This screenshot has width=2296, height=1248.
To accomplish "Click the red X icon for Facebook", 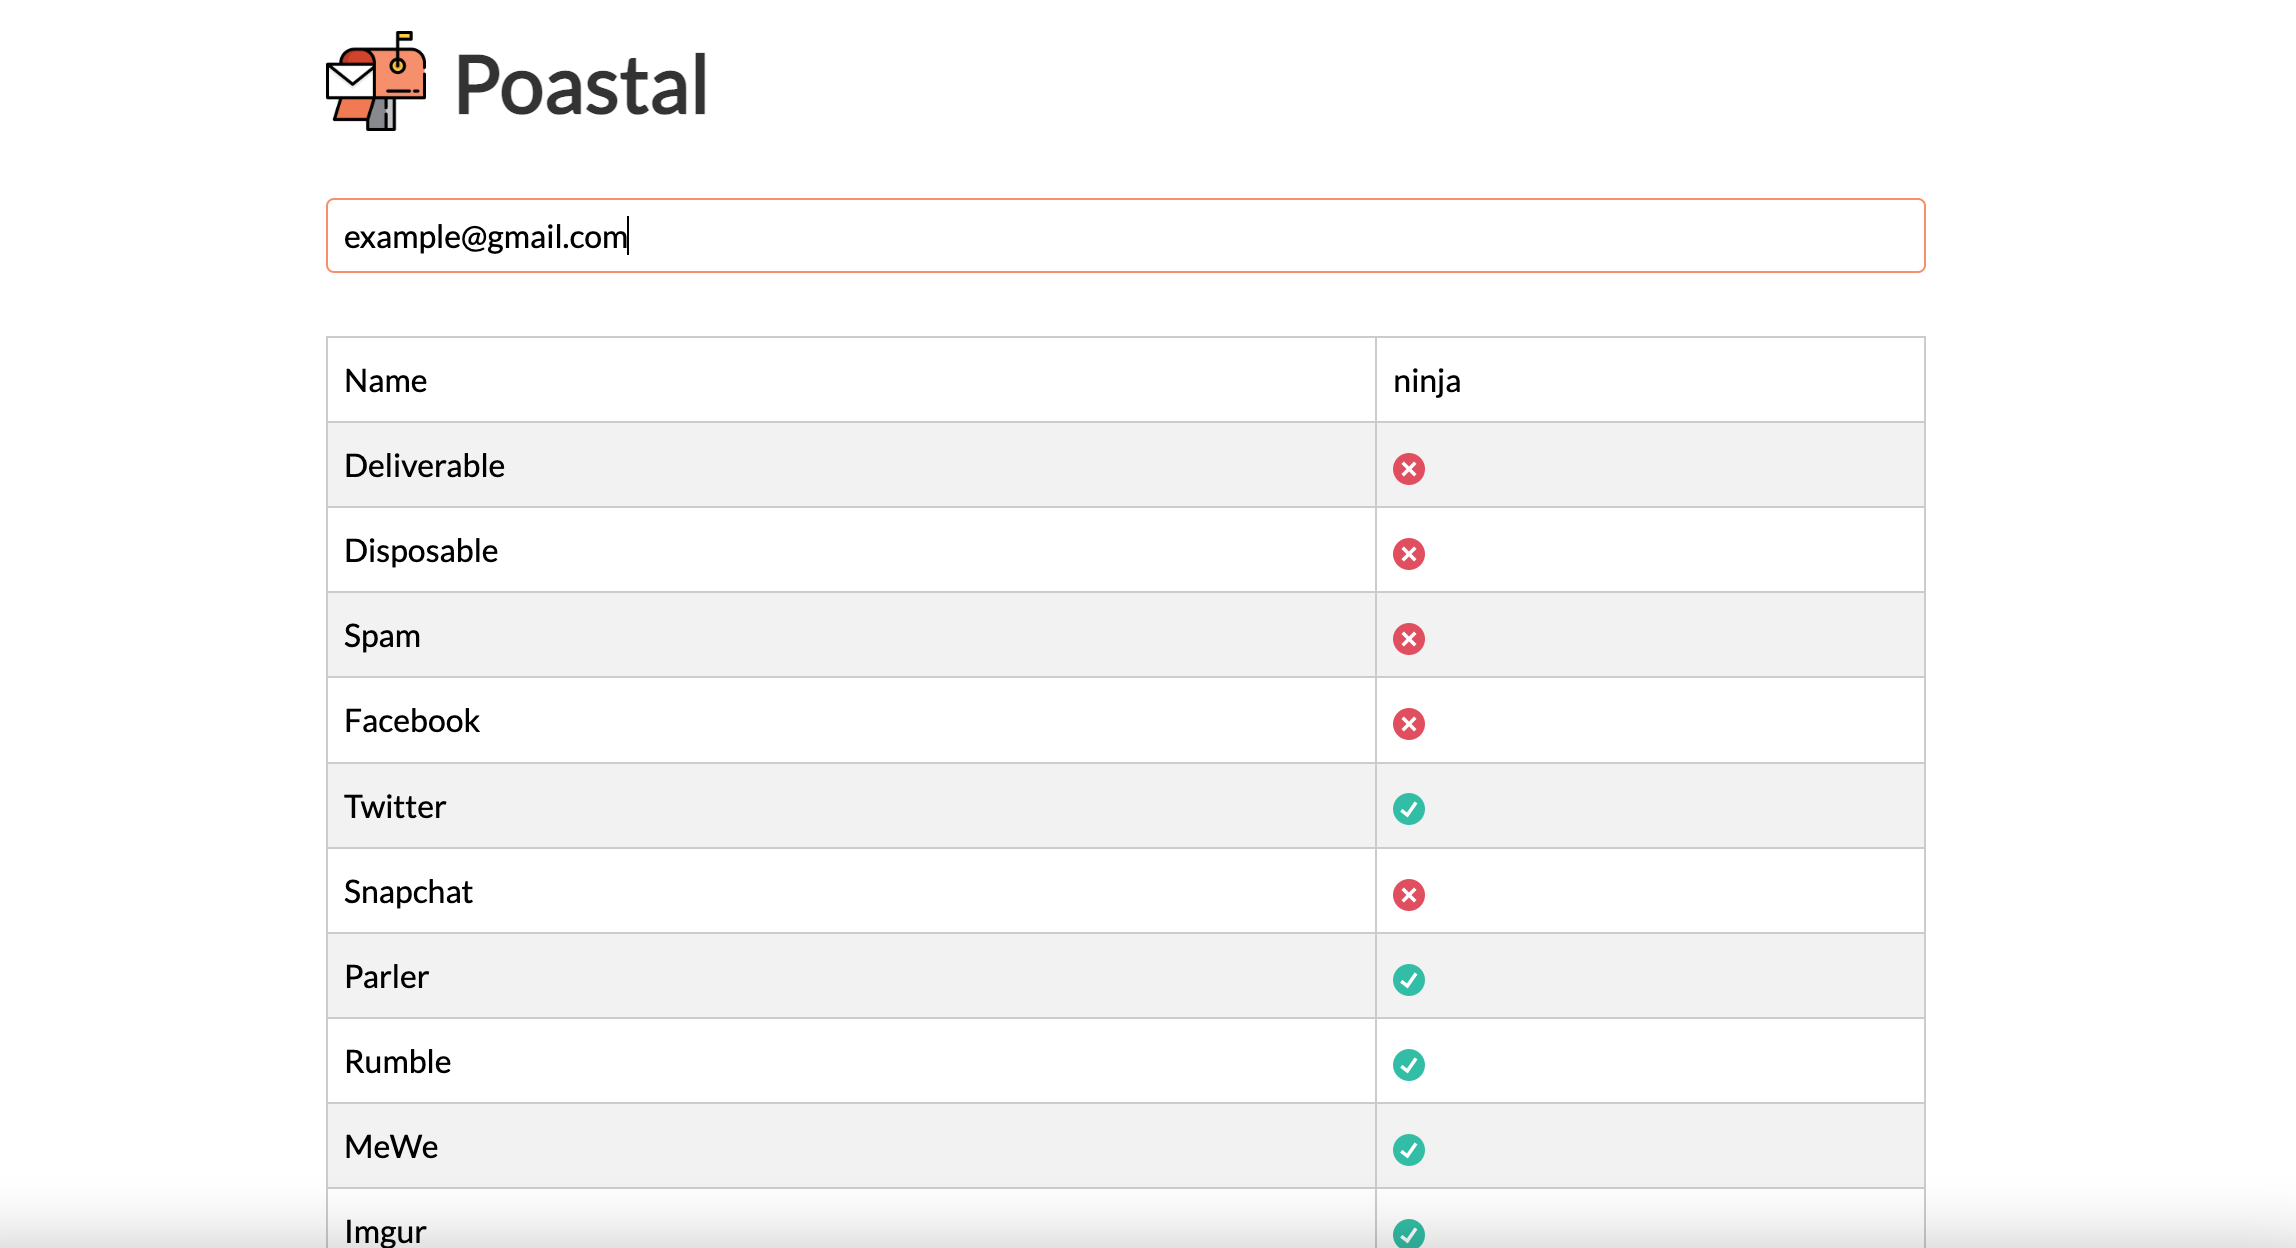I will [1409, 723].
